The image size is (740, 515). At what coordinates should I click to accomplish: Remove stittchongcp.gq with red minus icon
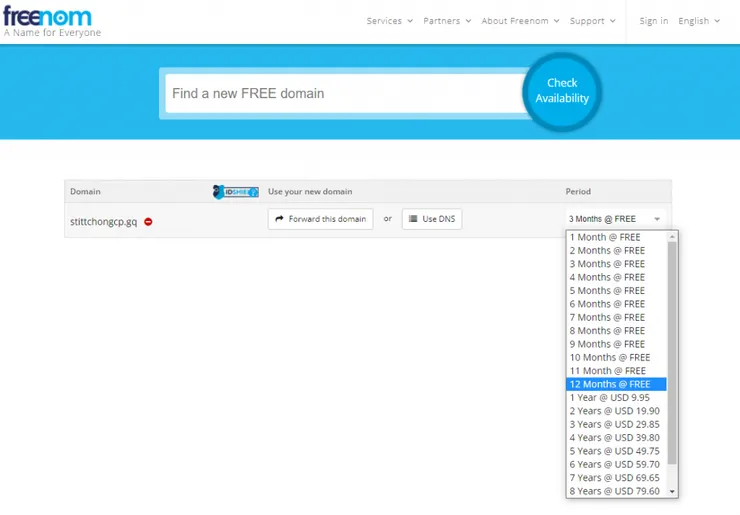[148, 221]
